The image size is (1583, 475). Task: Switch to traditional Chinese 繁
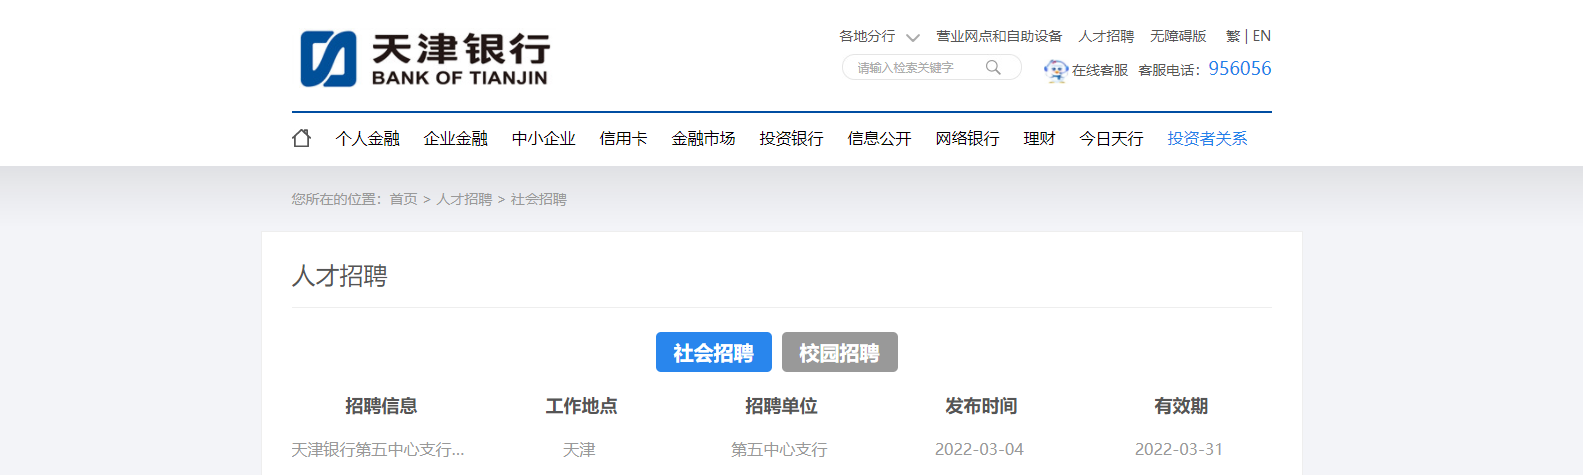1232,36
